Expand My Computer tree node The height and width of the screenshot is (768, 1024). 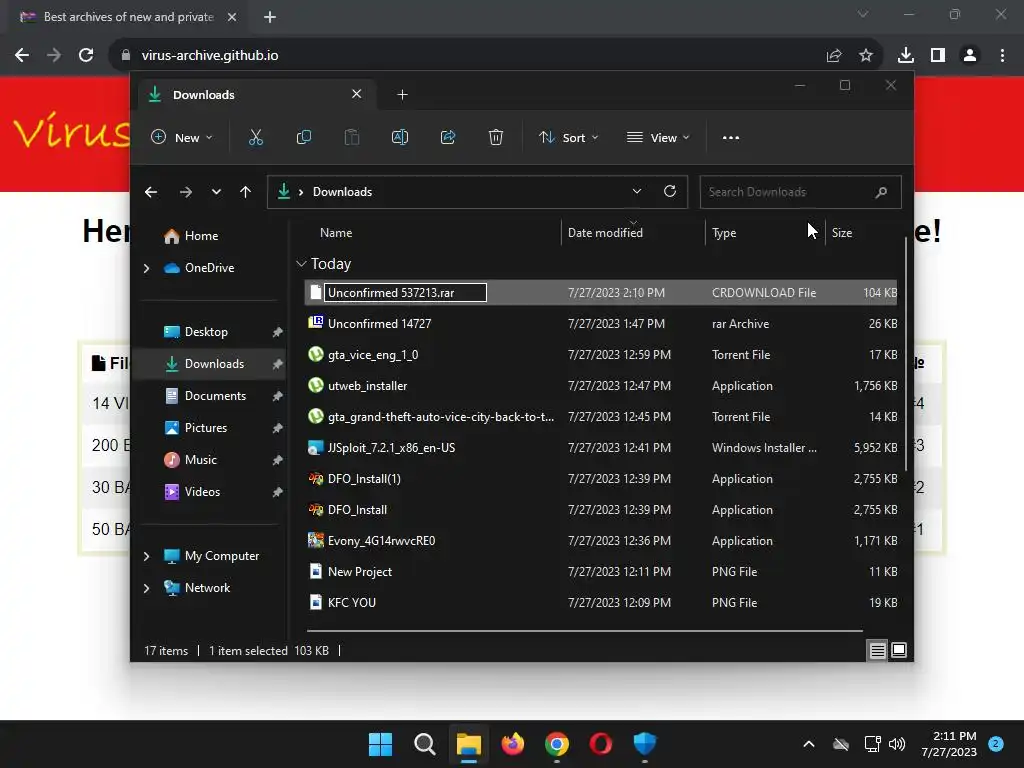coord(146,556)
